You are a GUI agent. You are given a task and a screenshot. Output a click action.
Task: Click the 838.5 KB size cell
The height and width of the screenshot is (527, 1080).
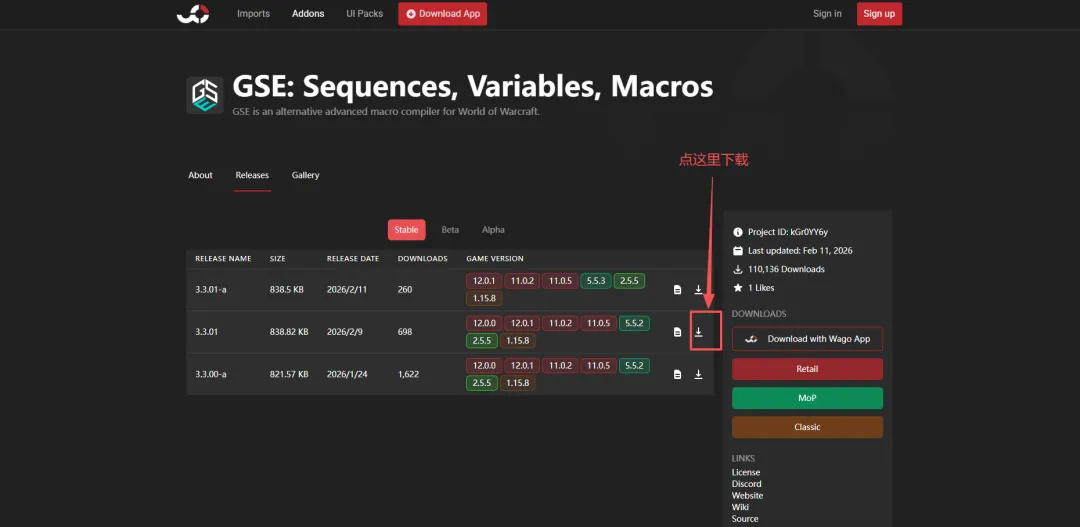click(x=287, y=290)
